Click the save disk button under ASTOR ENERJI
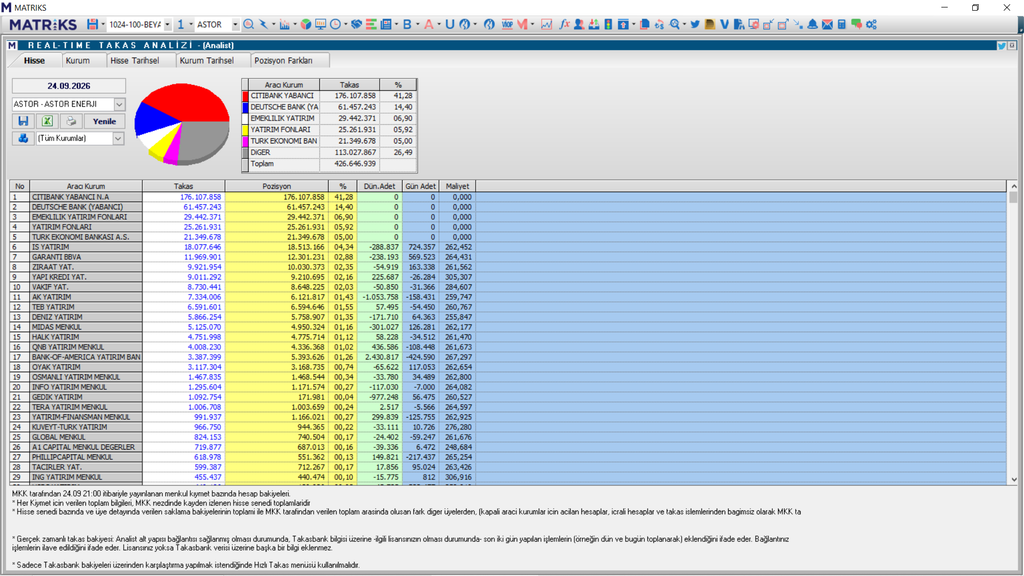This screenshot has width=1024, height=576. (23, 121)
